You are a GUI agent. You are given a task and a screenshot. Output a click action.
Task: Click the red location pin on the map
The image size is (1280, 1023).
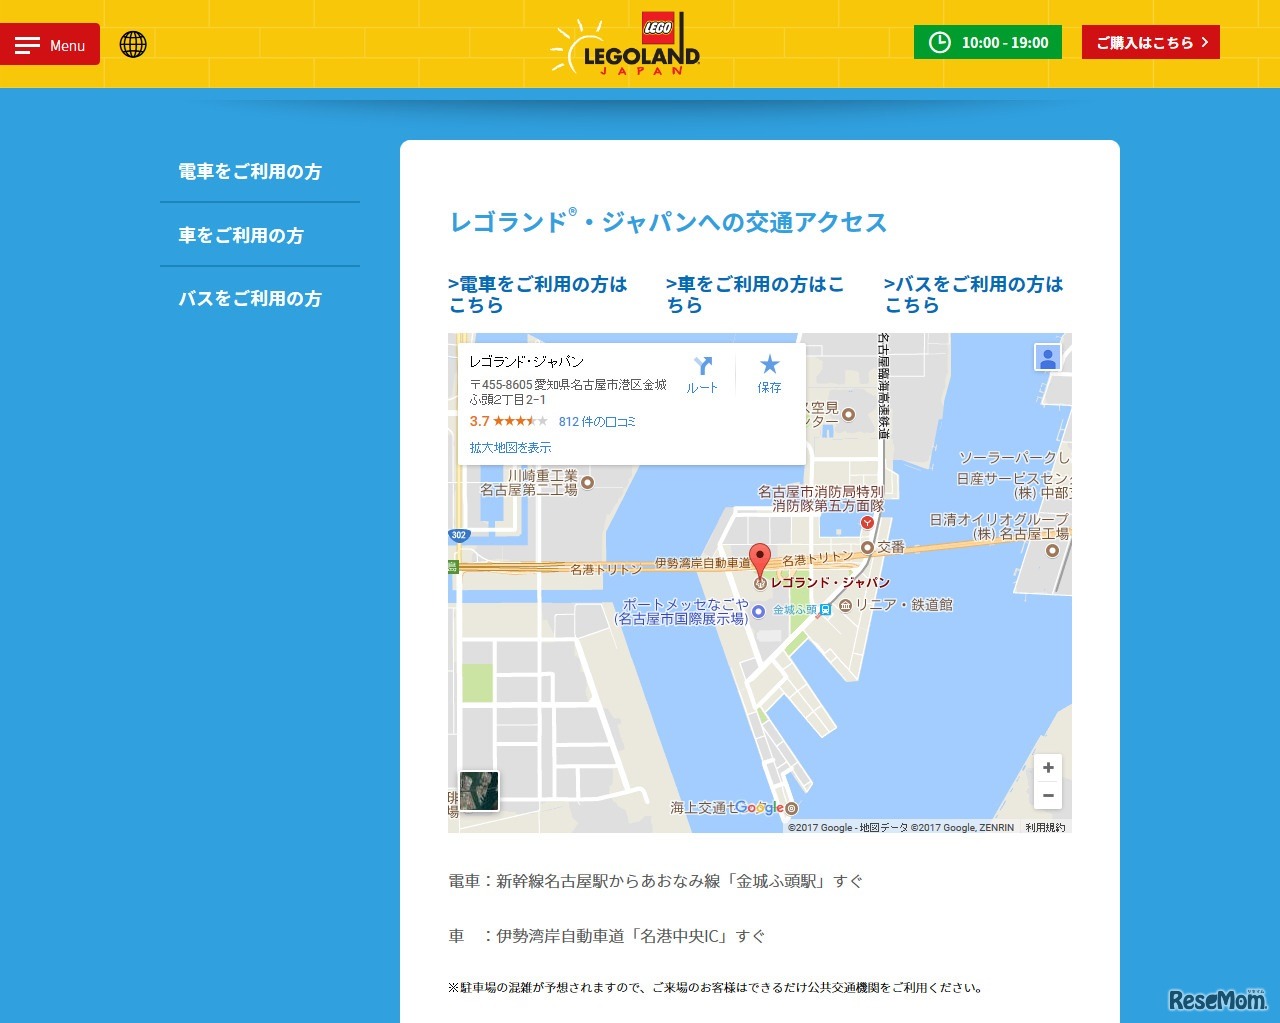tap(760, 562)
